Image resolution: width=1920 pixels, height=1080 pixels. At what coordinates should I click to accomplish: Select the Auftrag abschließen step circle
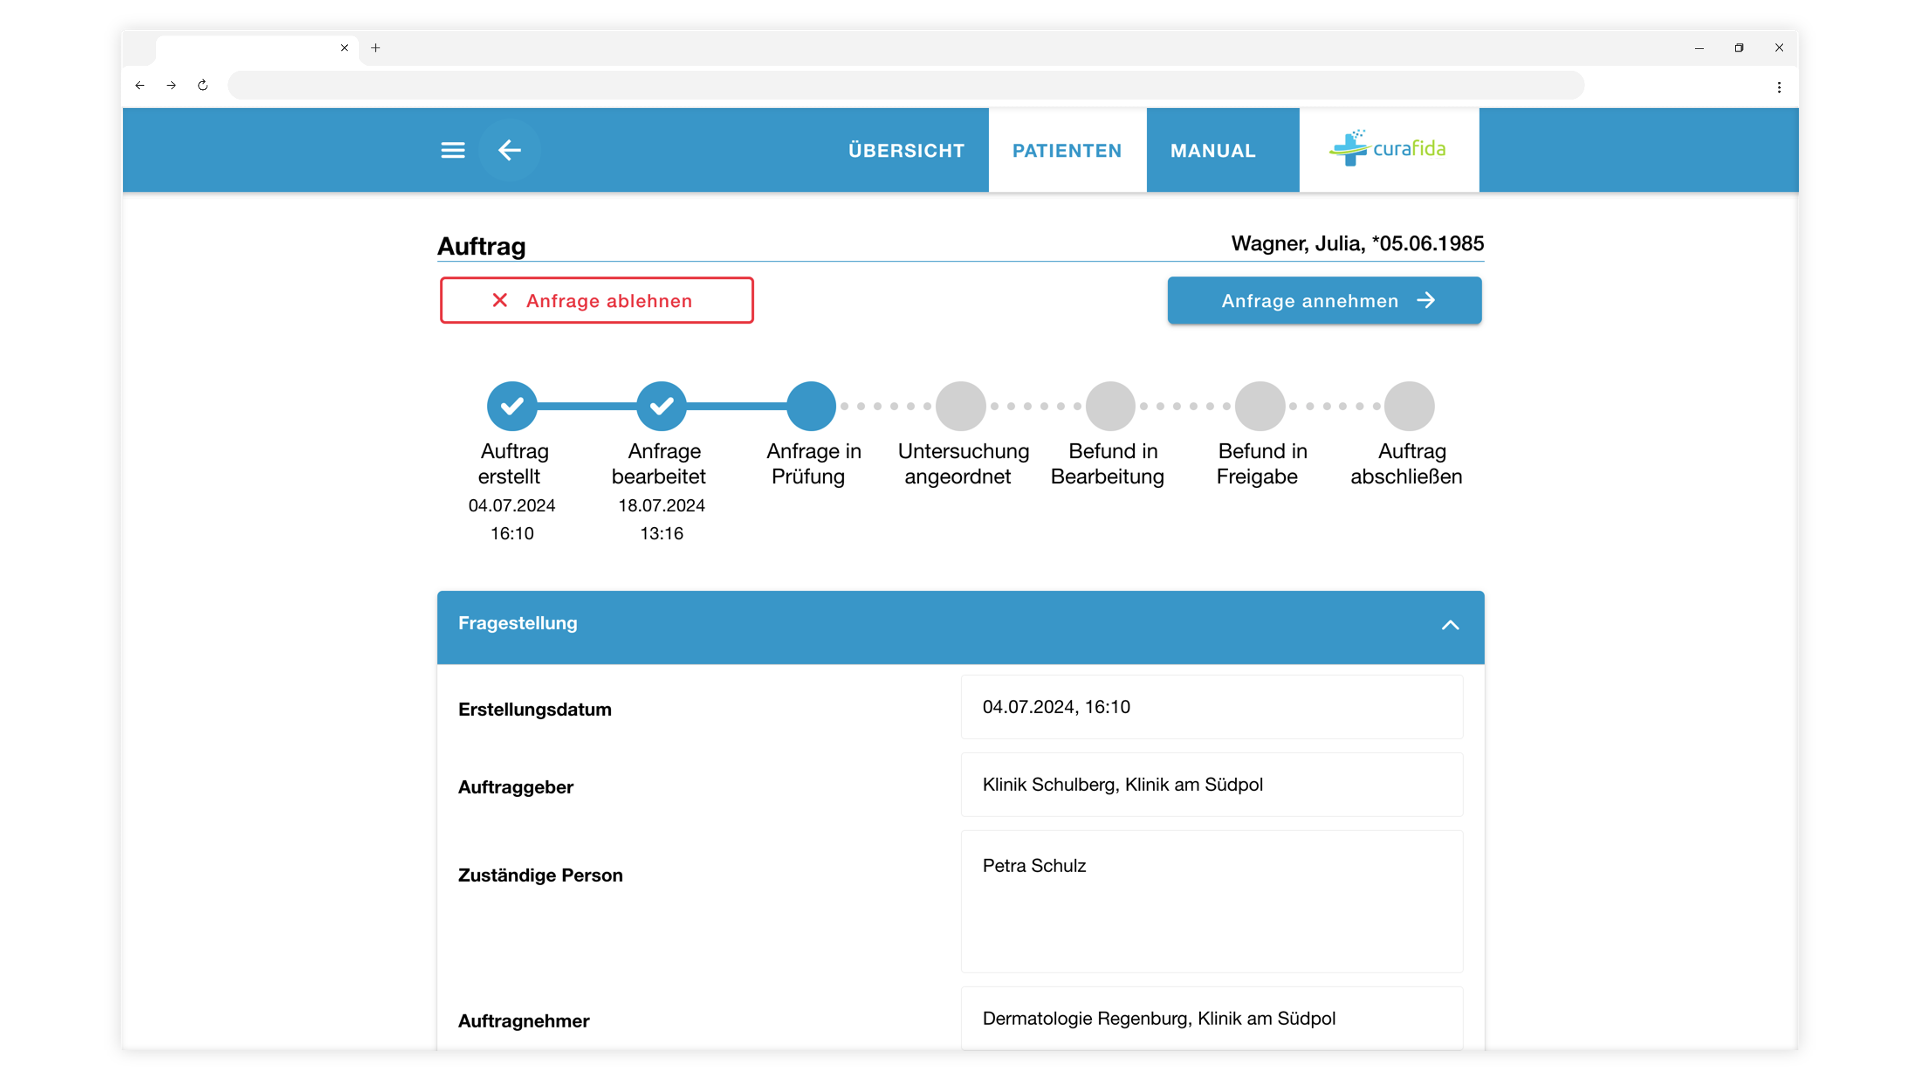[1409, 406]
